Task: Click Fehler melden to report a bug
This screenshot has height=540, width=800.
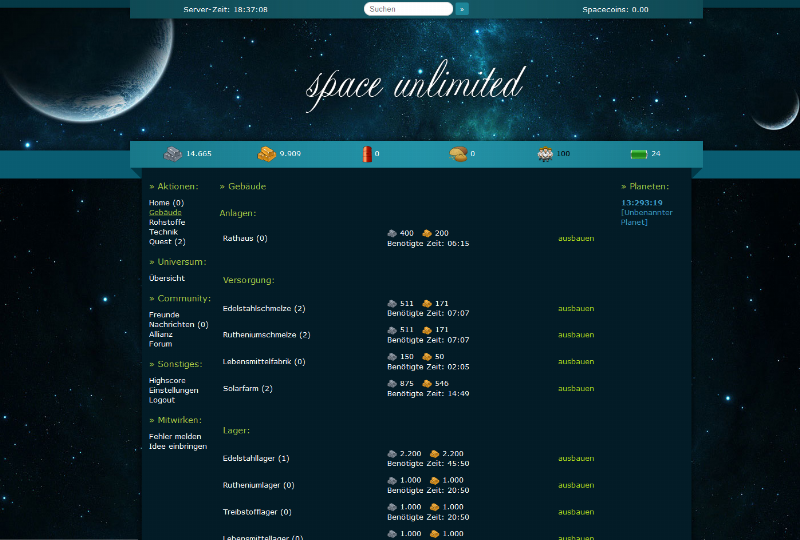Action: coord(175,436)
